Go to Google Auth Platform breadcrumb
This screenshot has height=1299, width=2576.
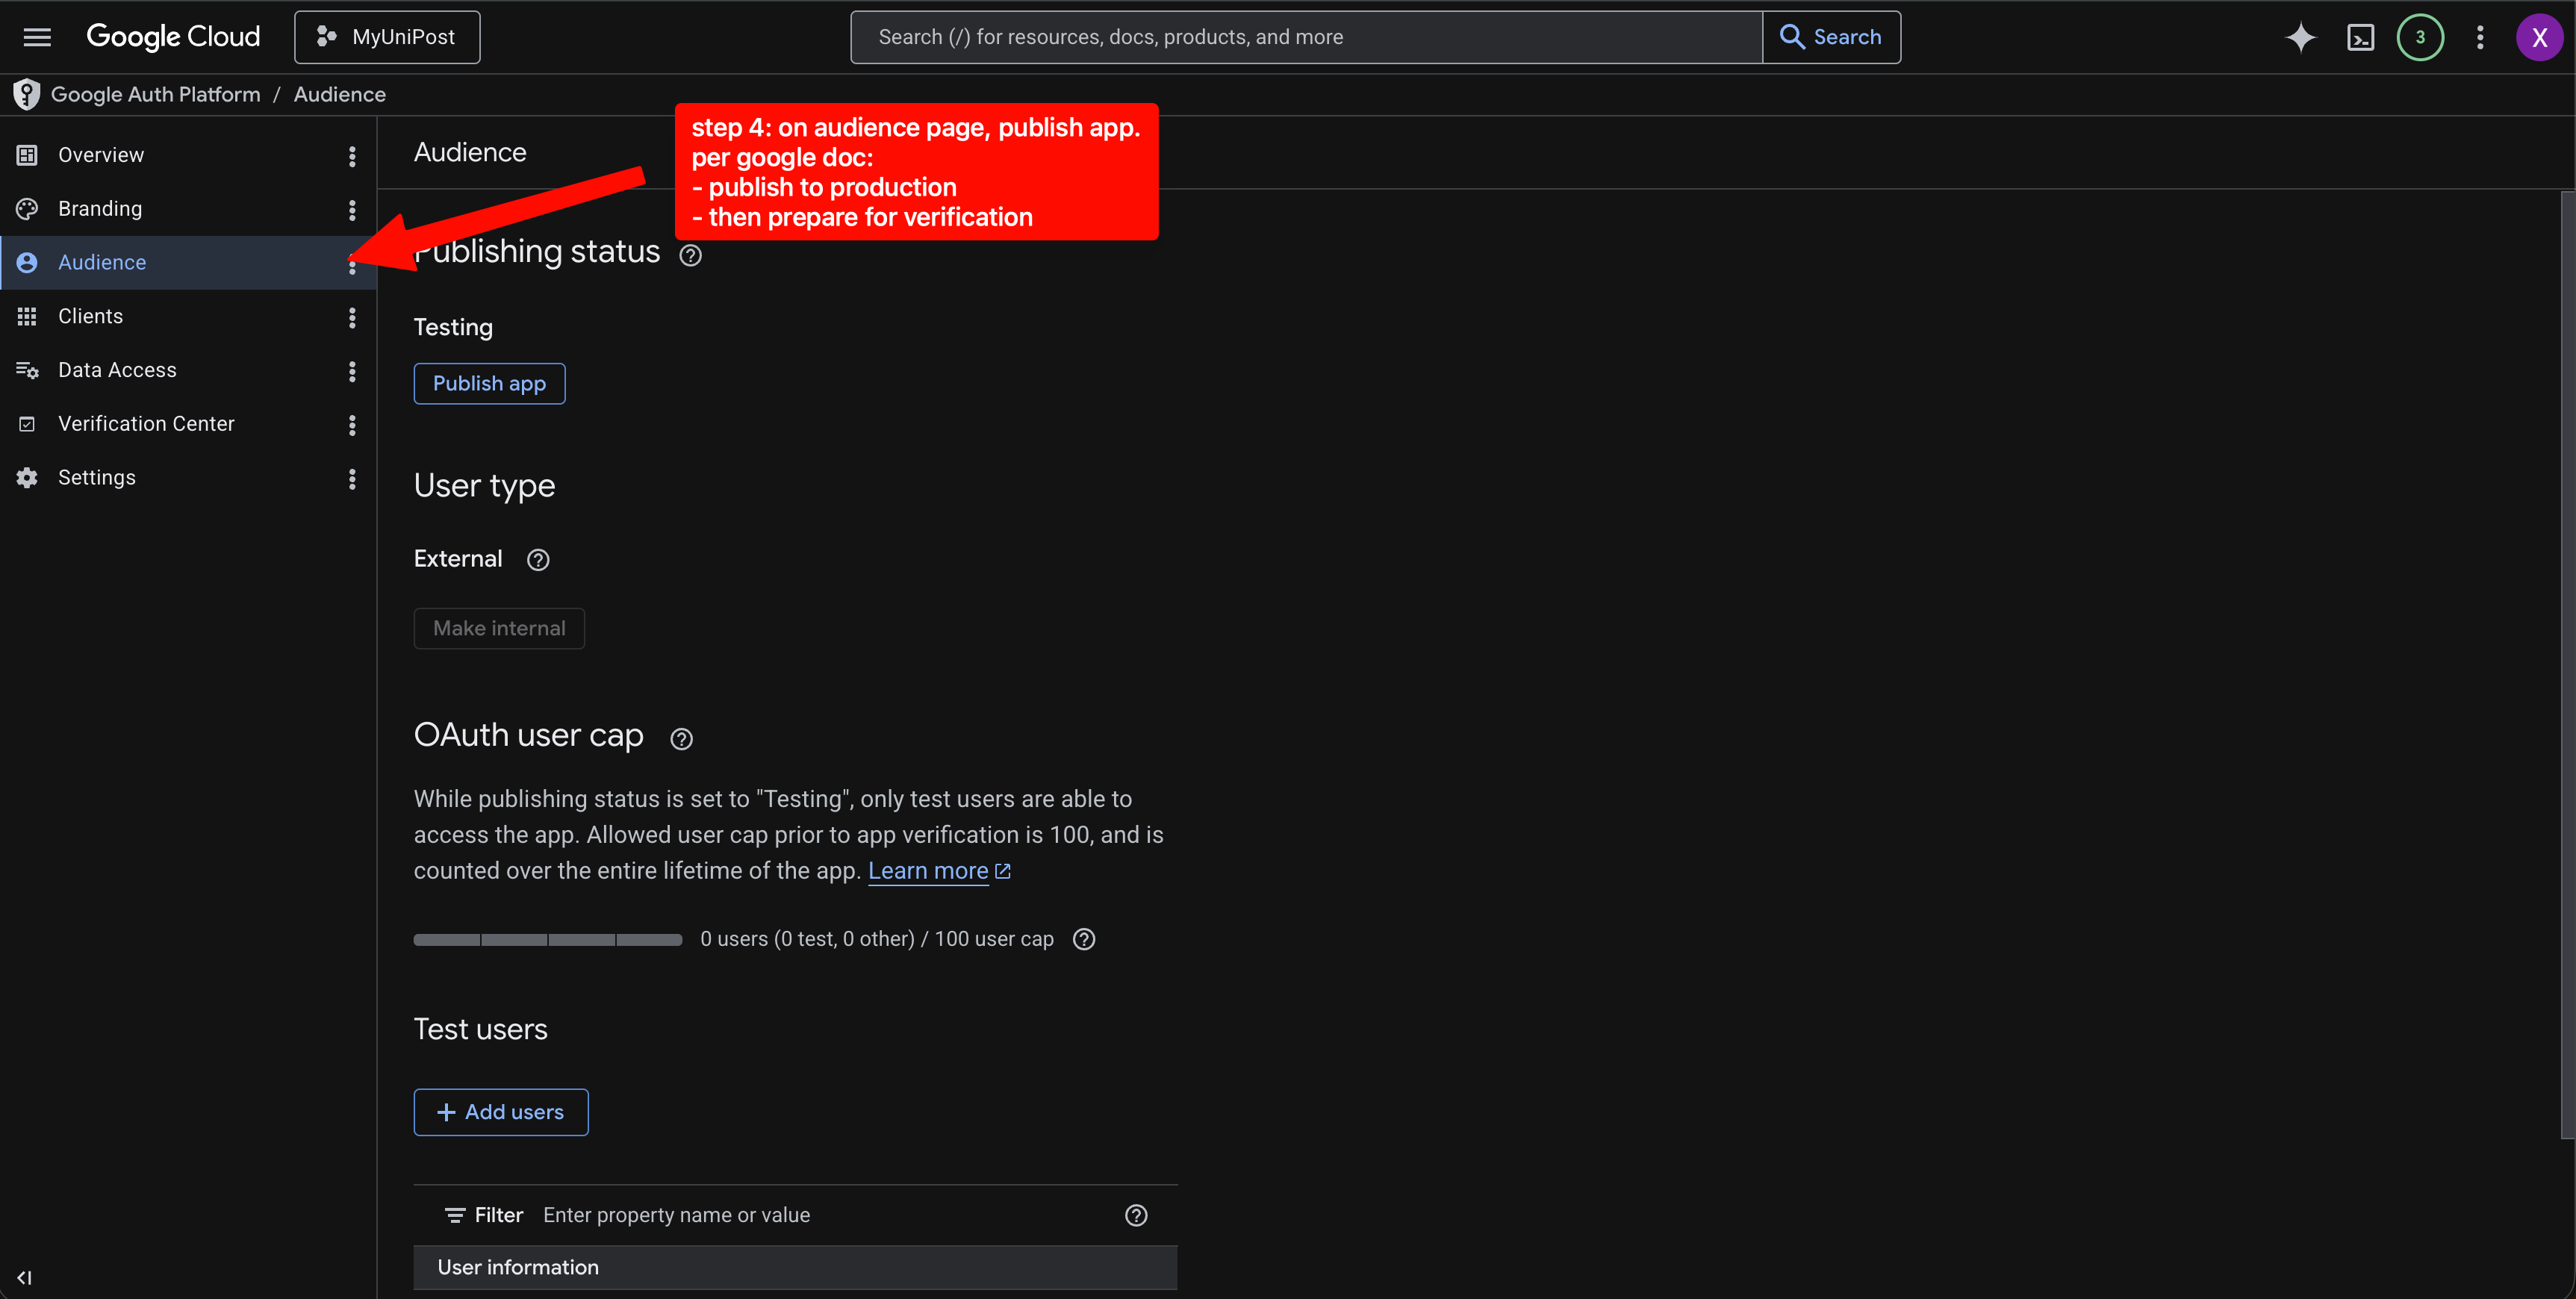pyautogui.click(x=155, y=94)
